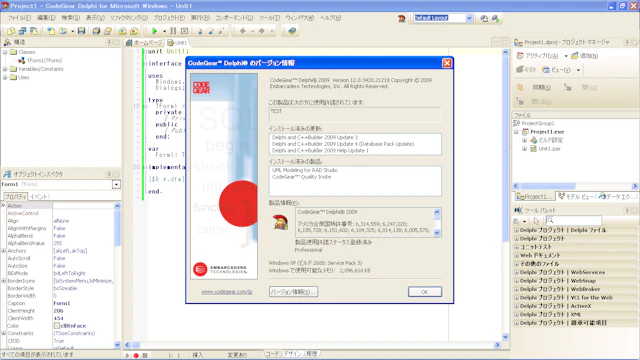Click the 同期 (Sync) star icon
The width and height of the screenshot is (640, 360).
click(x=520, y=87)
